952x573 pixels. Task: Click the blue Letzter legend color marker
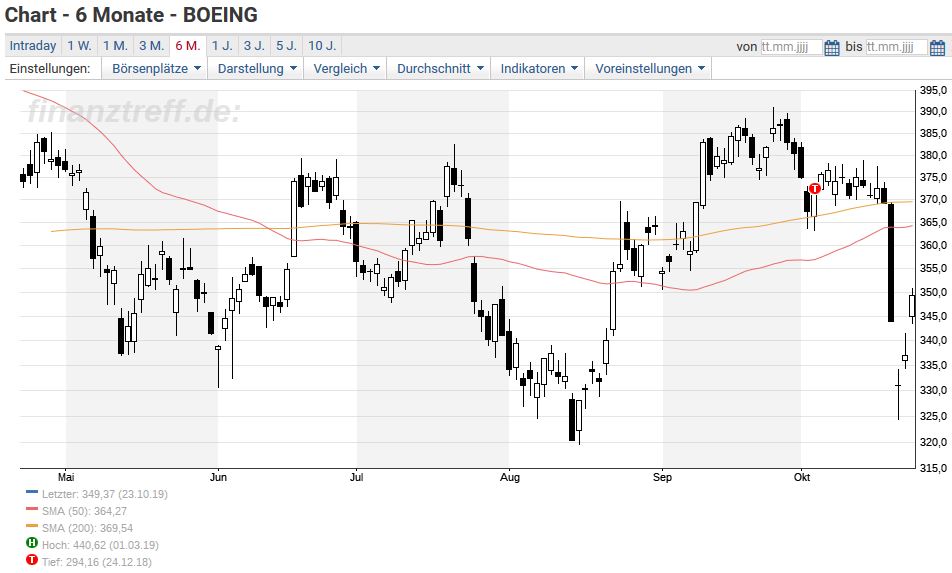click(32, 492)
